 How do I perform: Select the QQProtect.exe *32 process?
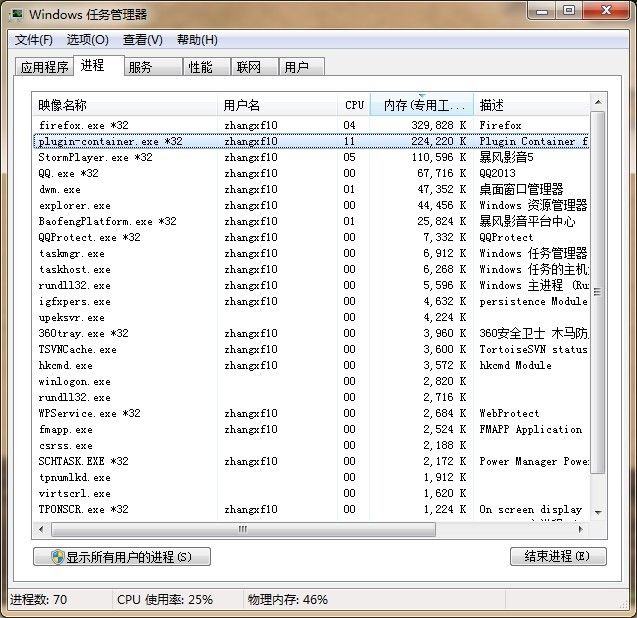coord(311,237)
